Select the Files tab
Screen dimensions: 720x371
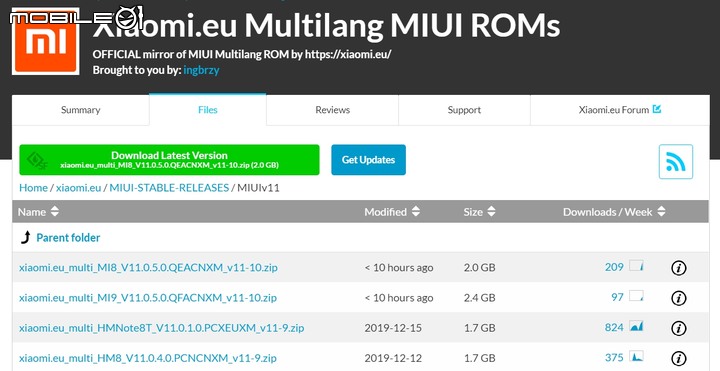208,110
